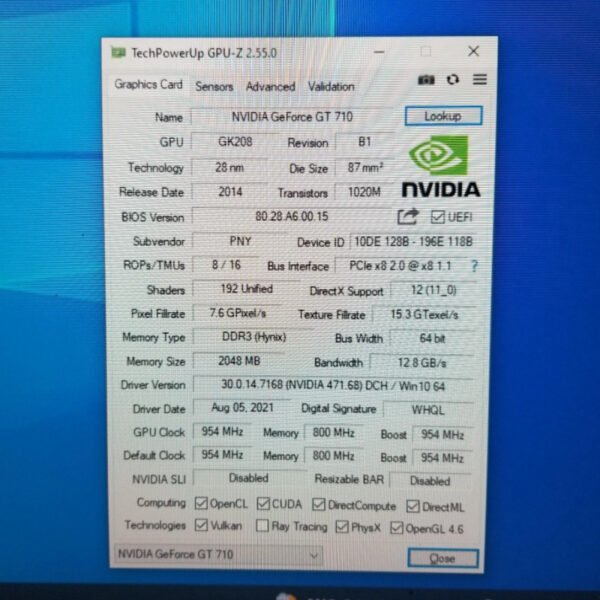The image size is (600, 600).
Task: Select the Graphics Card tab
Action: [x=148, y=84]
